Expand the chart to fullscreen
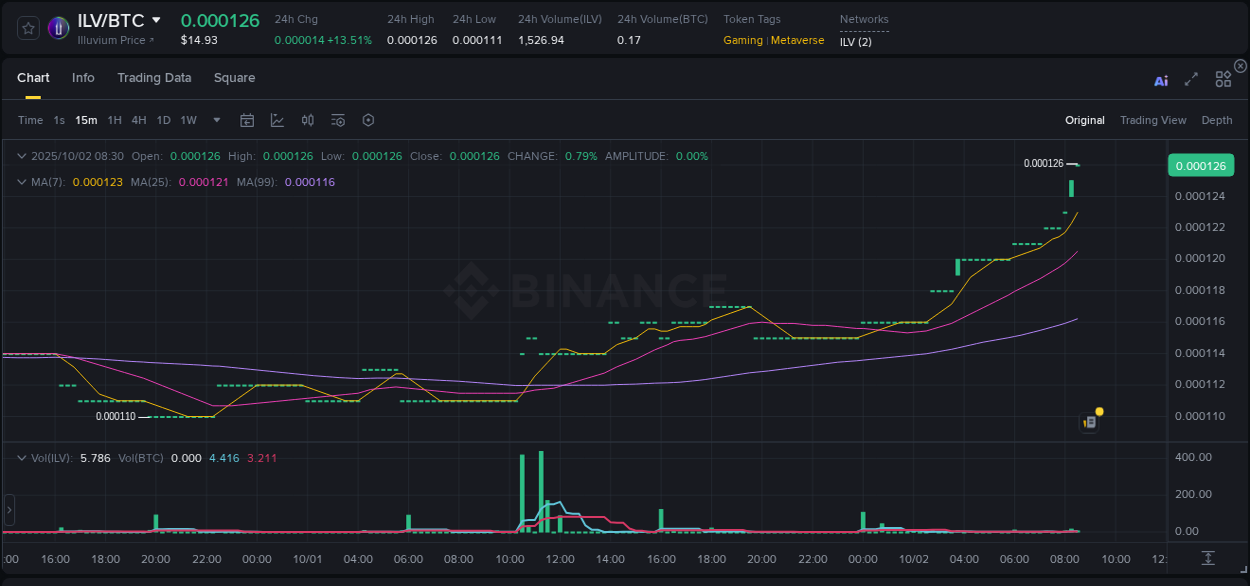This screenshot has height=586, width=1250. tap(1191, 80)
